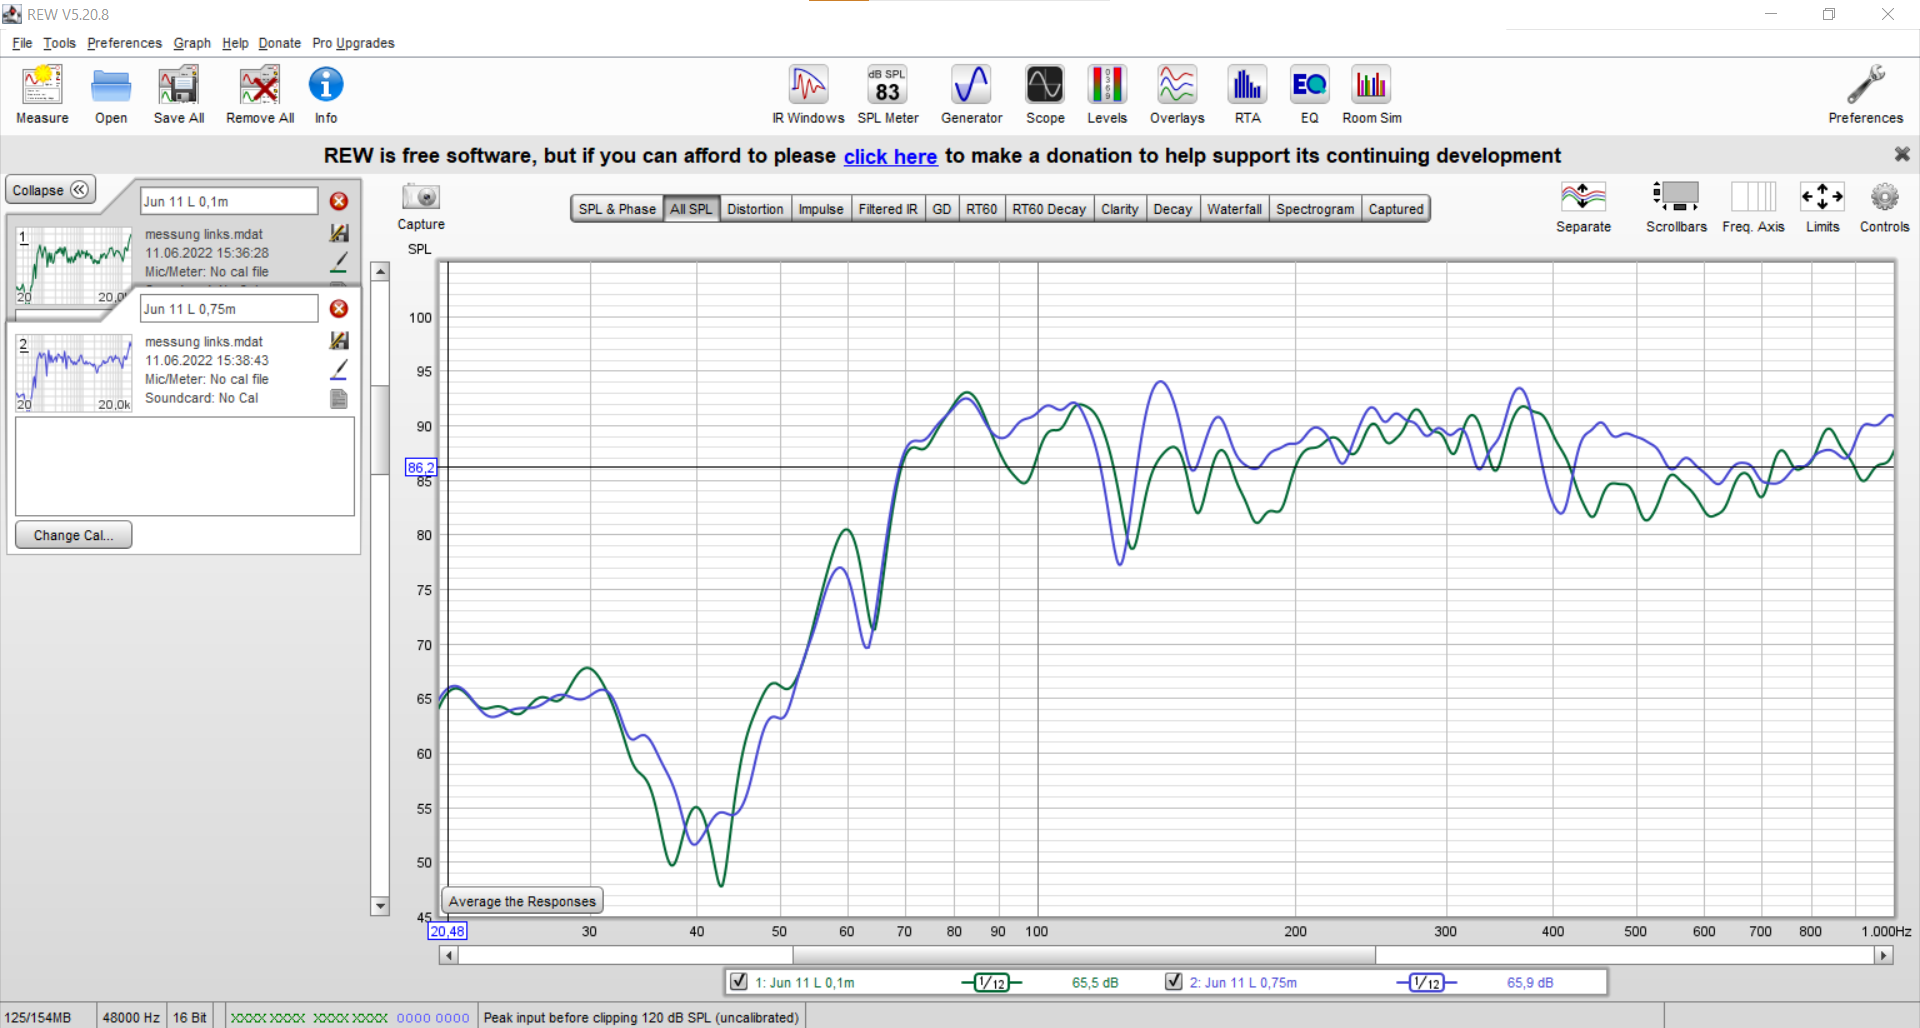The width and height of the screenshot is (1920, 1028).
Task: Open Preferences wrench icon
Action: click(1865, 95)
